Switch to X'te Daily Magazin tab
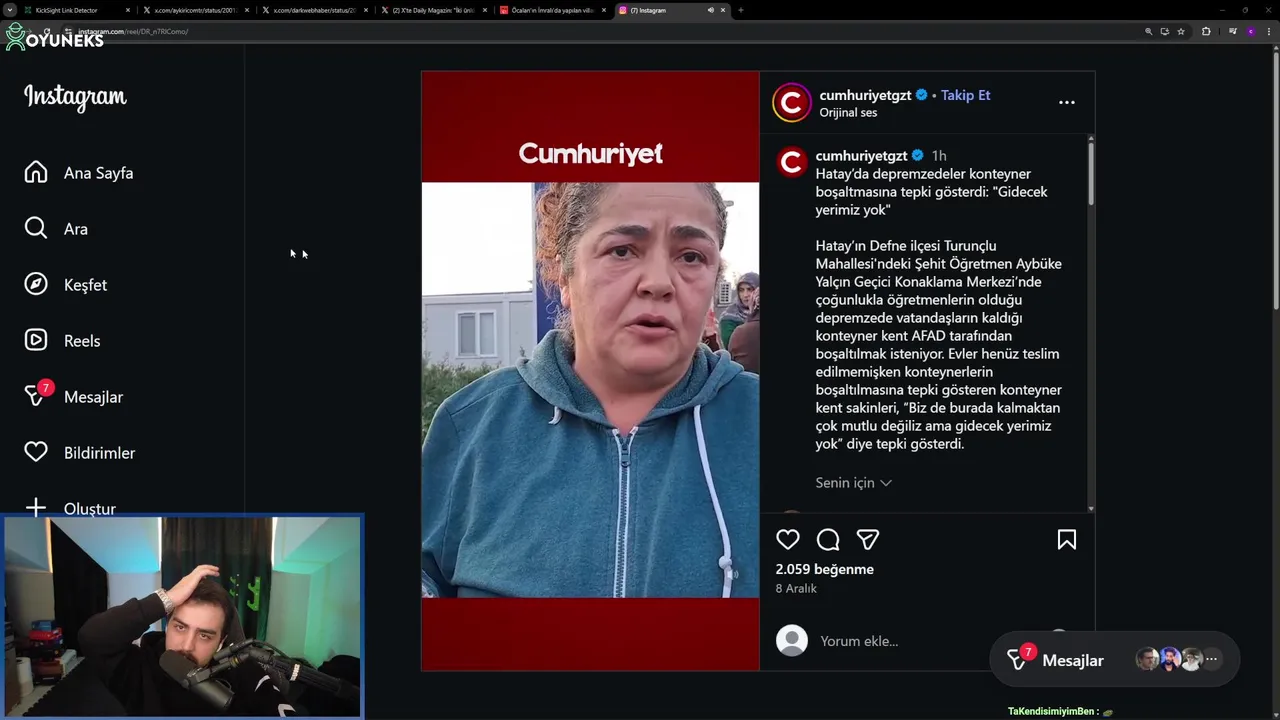This screenshot has height=720, width=1280. pos(433,10)
